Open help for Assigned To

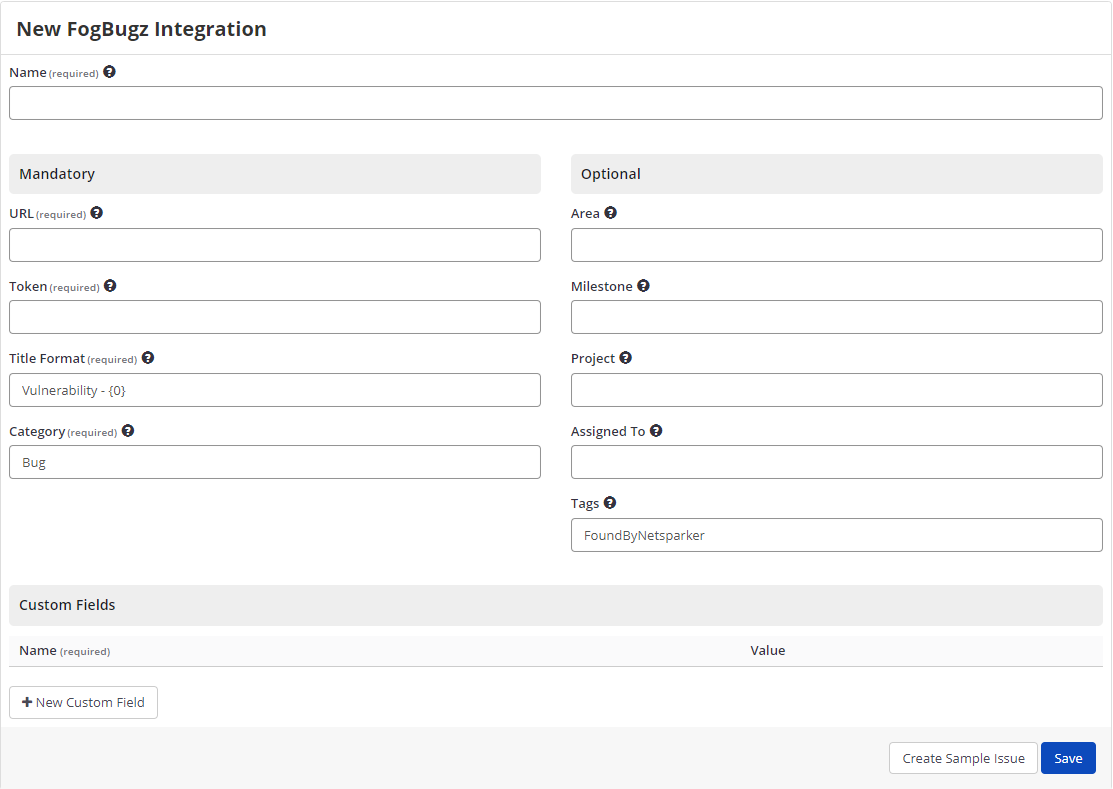tap(656, 430)
